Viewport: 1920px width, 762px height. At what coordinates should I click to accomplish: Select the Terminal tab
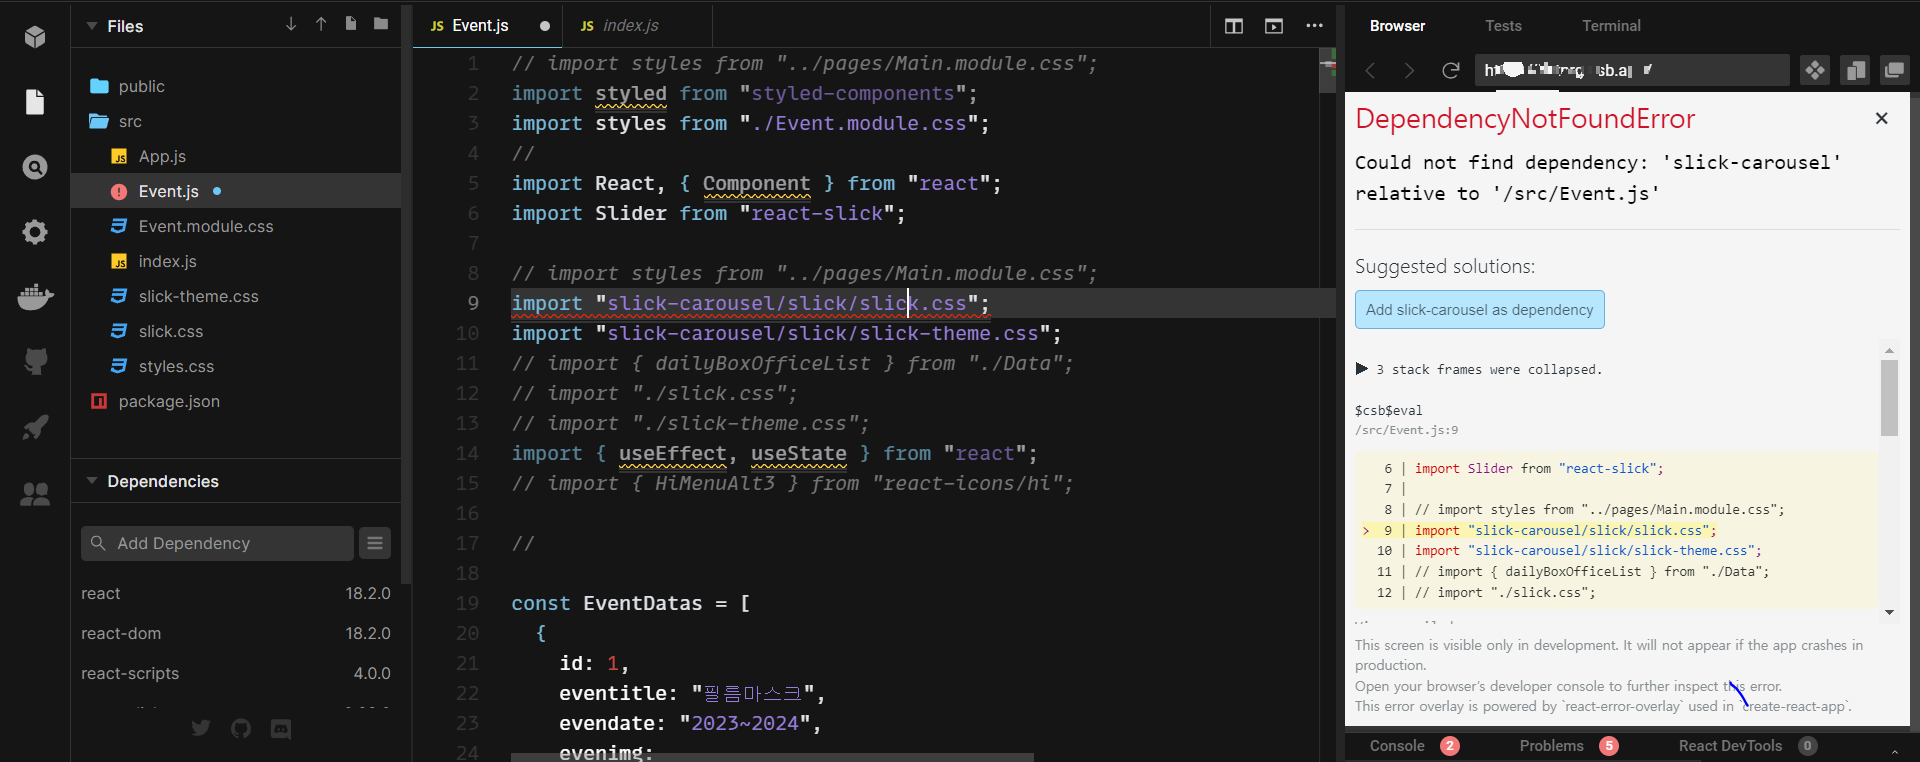(1611, 26)
